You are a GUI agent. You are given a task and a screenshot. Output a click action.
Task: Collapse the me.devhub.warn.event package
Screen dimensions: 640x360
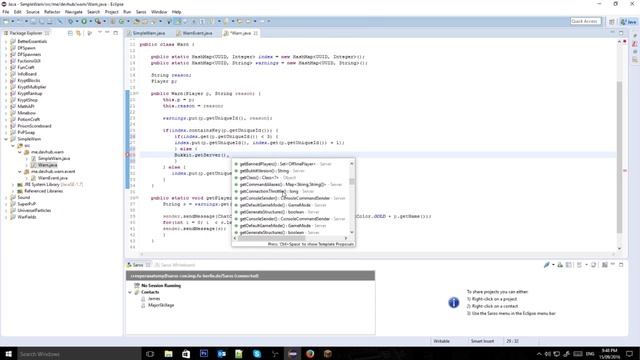coord(20,172)
